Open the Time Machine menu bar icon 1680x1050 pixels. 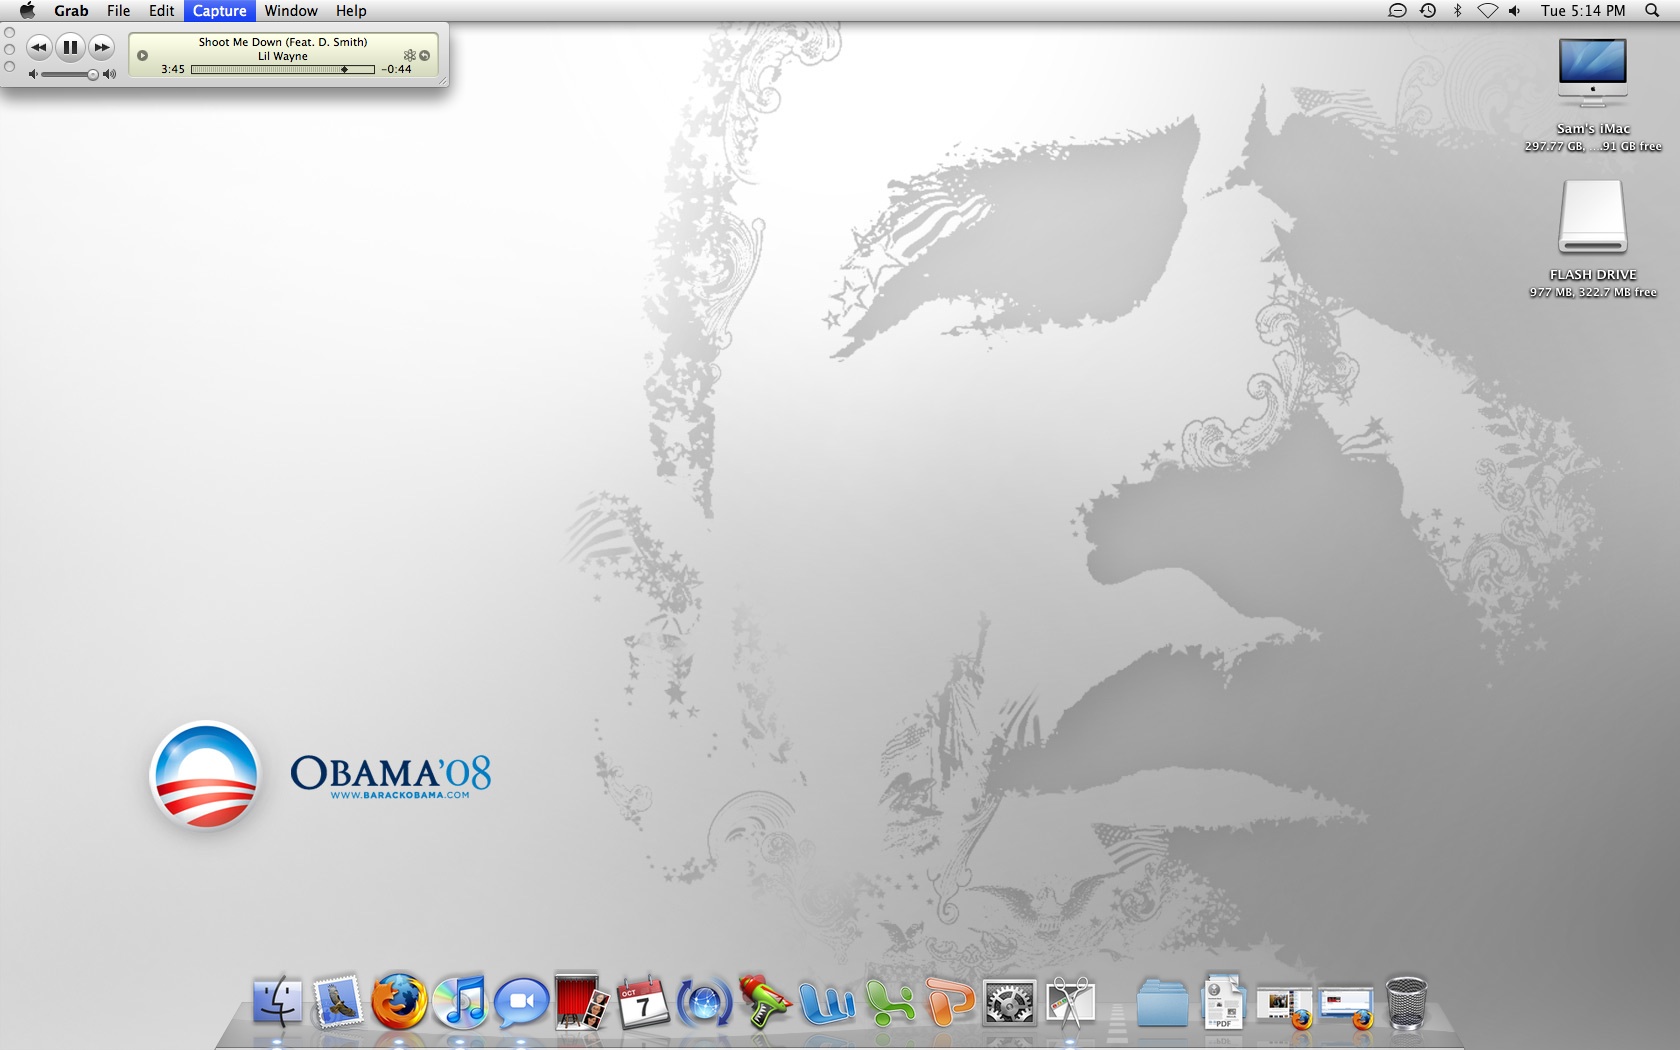1428,11
